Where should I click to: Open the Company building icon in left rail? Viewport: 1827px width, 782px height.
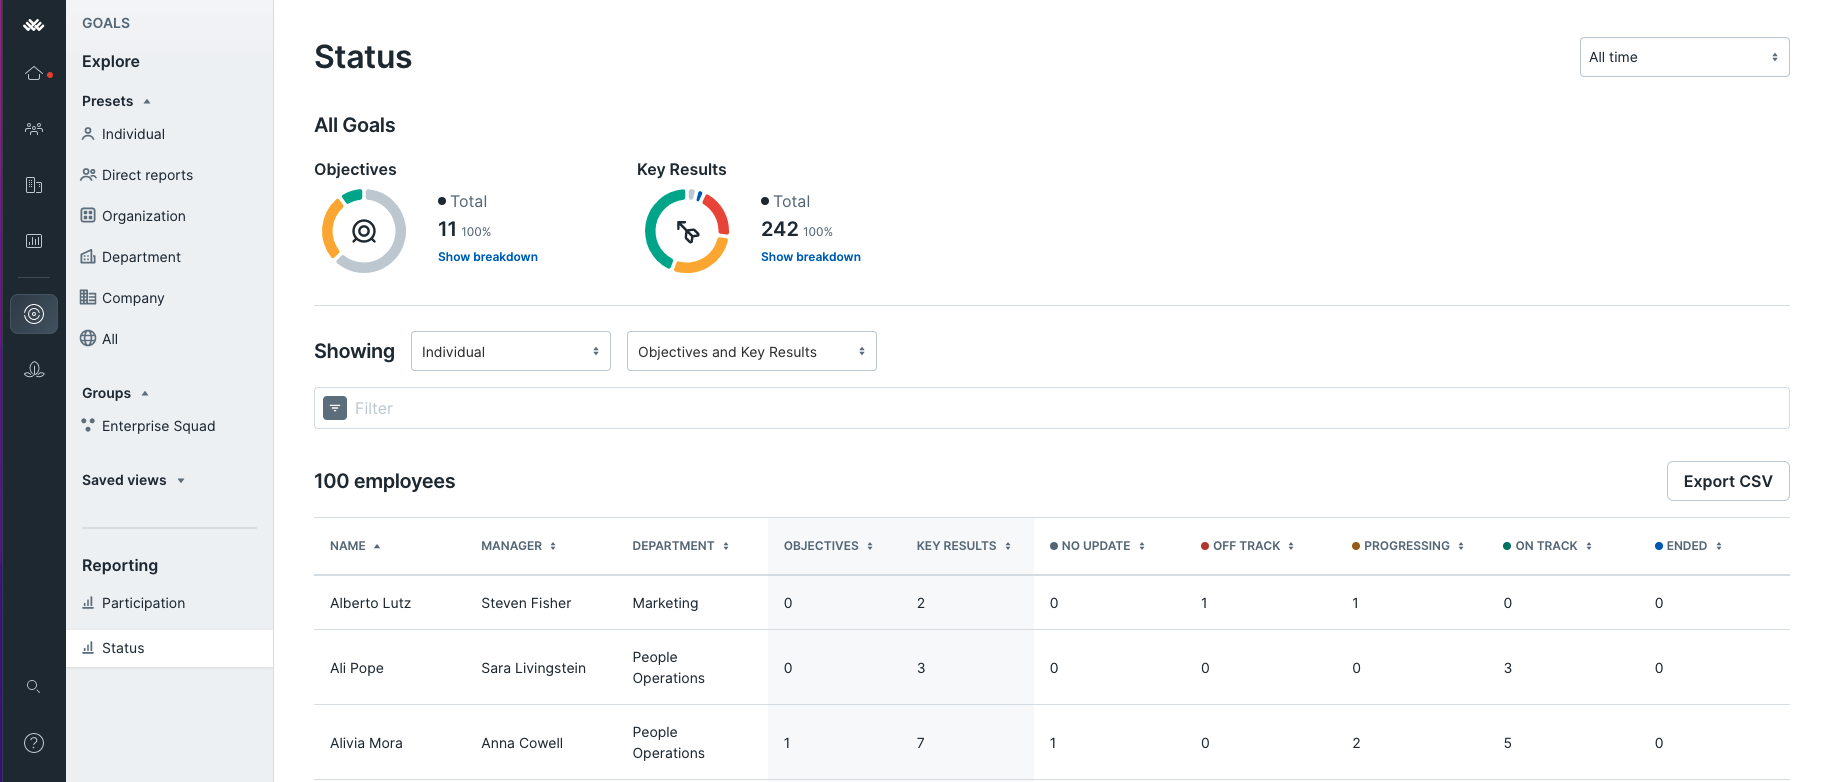[x=34, y=185]
